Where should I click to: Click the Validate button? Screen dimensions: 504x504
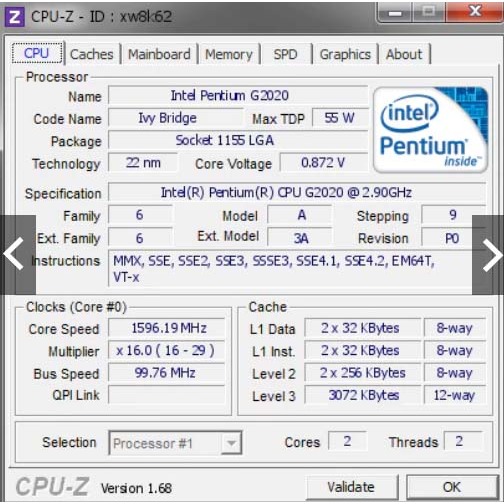click(x=351, y=487)
